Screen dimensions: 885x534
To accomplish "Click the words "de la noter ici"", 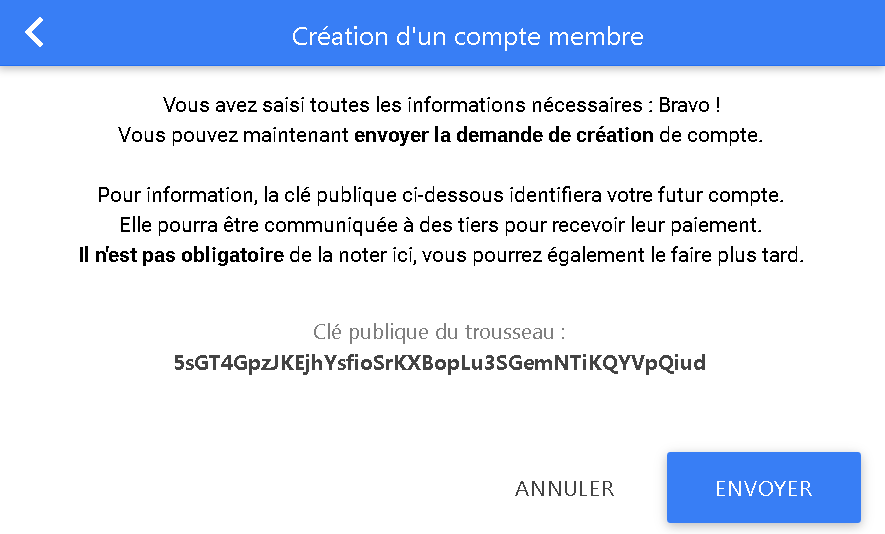I will point(351,255).
